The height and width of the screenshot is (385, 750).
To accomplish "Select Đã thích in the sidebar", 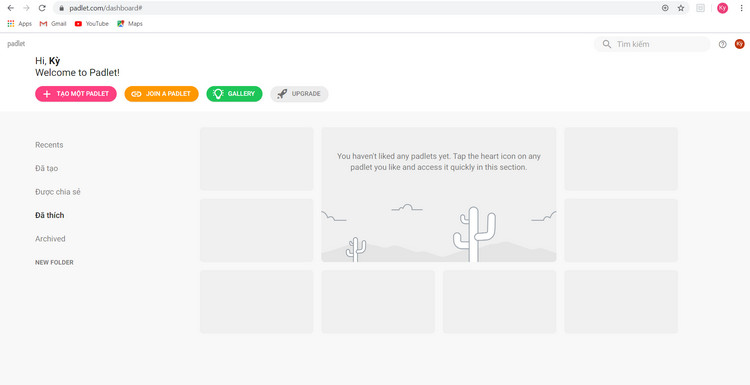I will pyautogui.click(x=50, y=215).
